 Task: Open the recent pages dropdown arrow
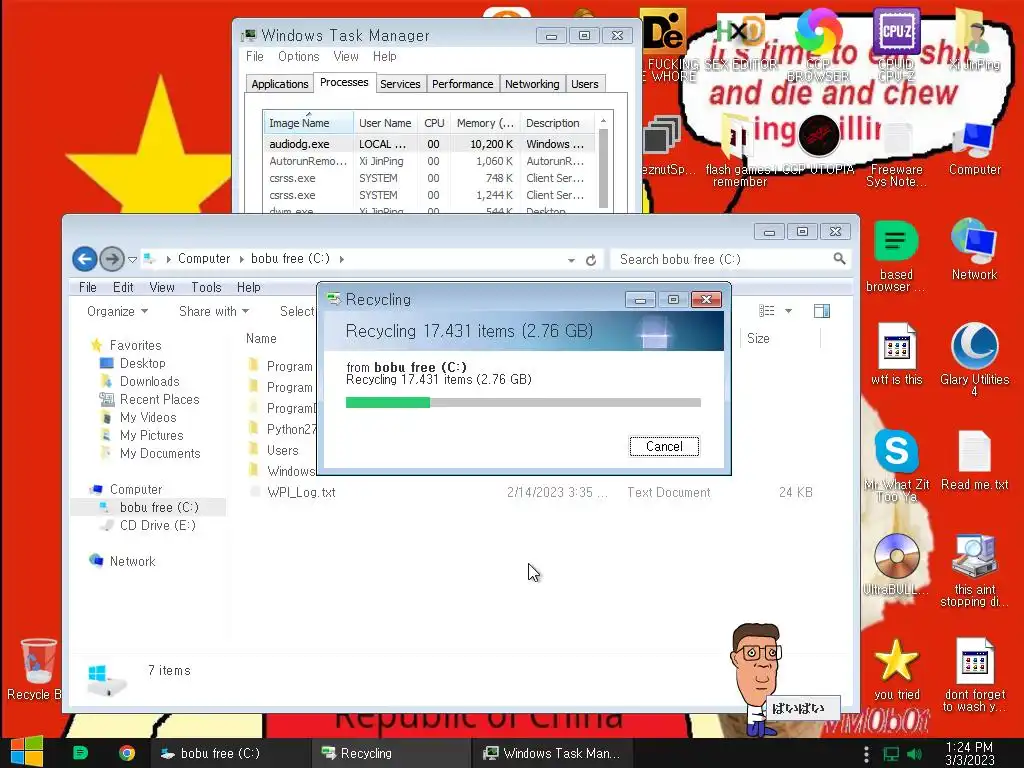point(133,259)
